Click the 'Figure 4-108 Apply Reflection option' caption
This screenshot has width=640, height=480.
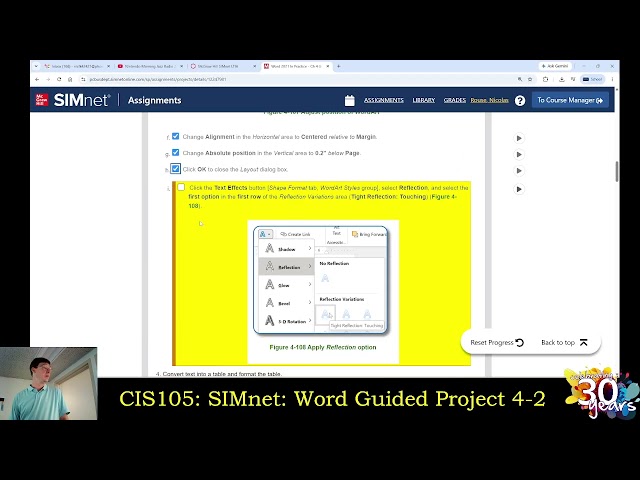tap(323, 347)
